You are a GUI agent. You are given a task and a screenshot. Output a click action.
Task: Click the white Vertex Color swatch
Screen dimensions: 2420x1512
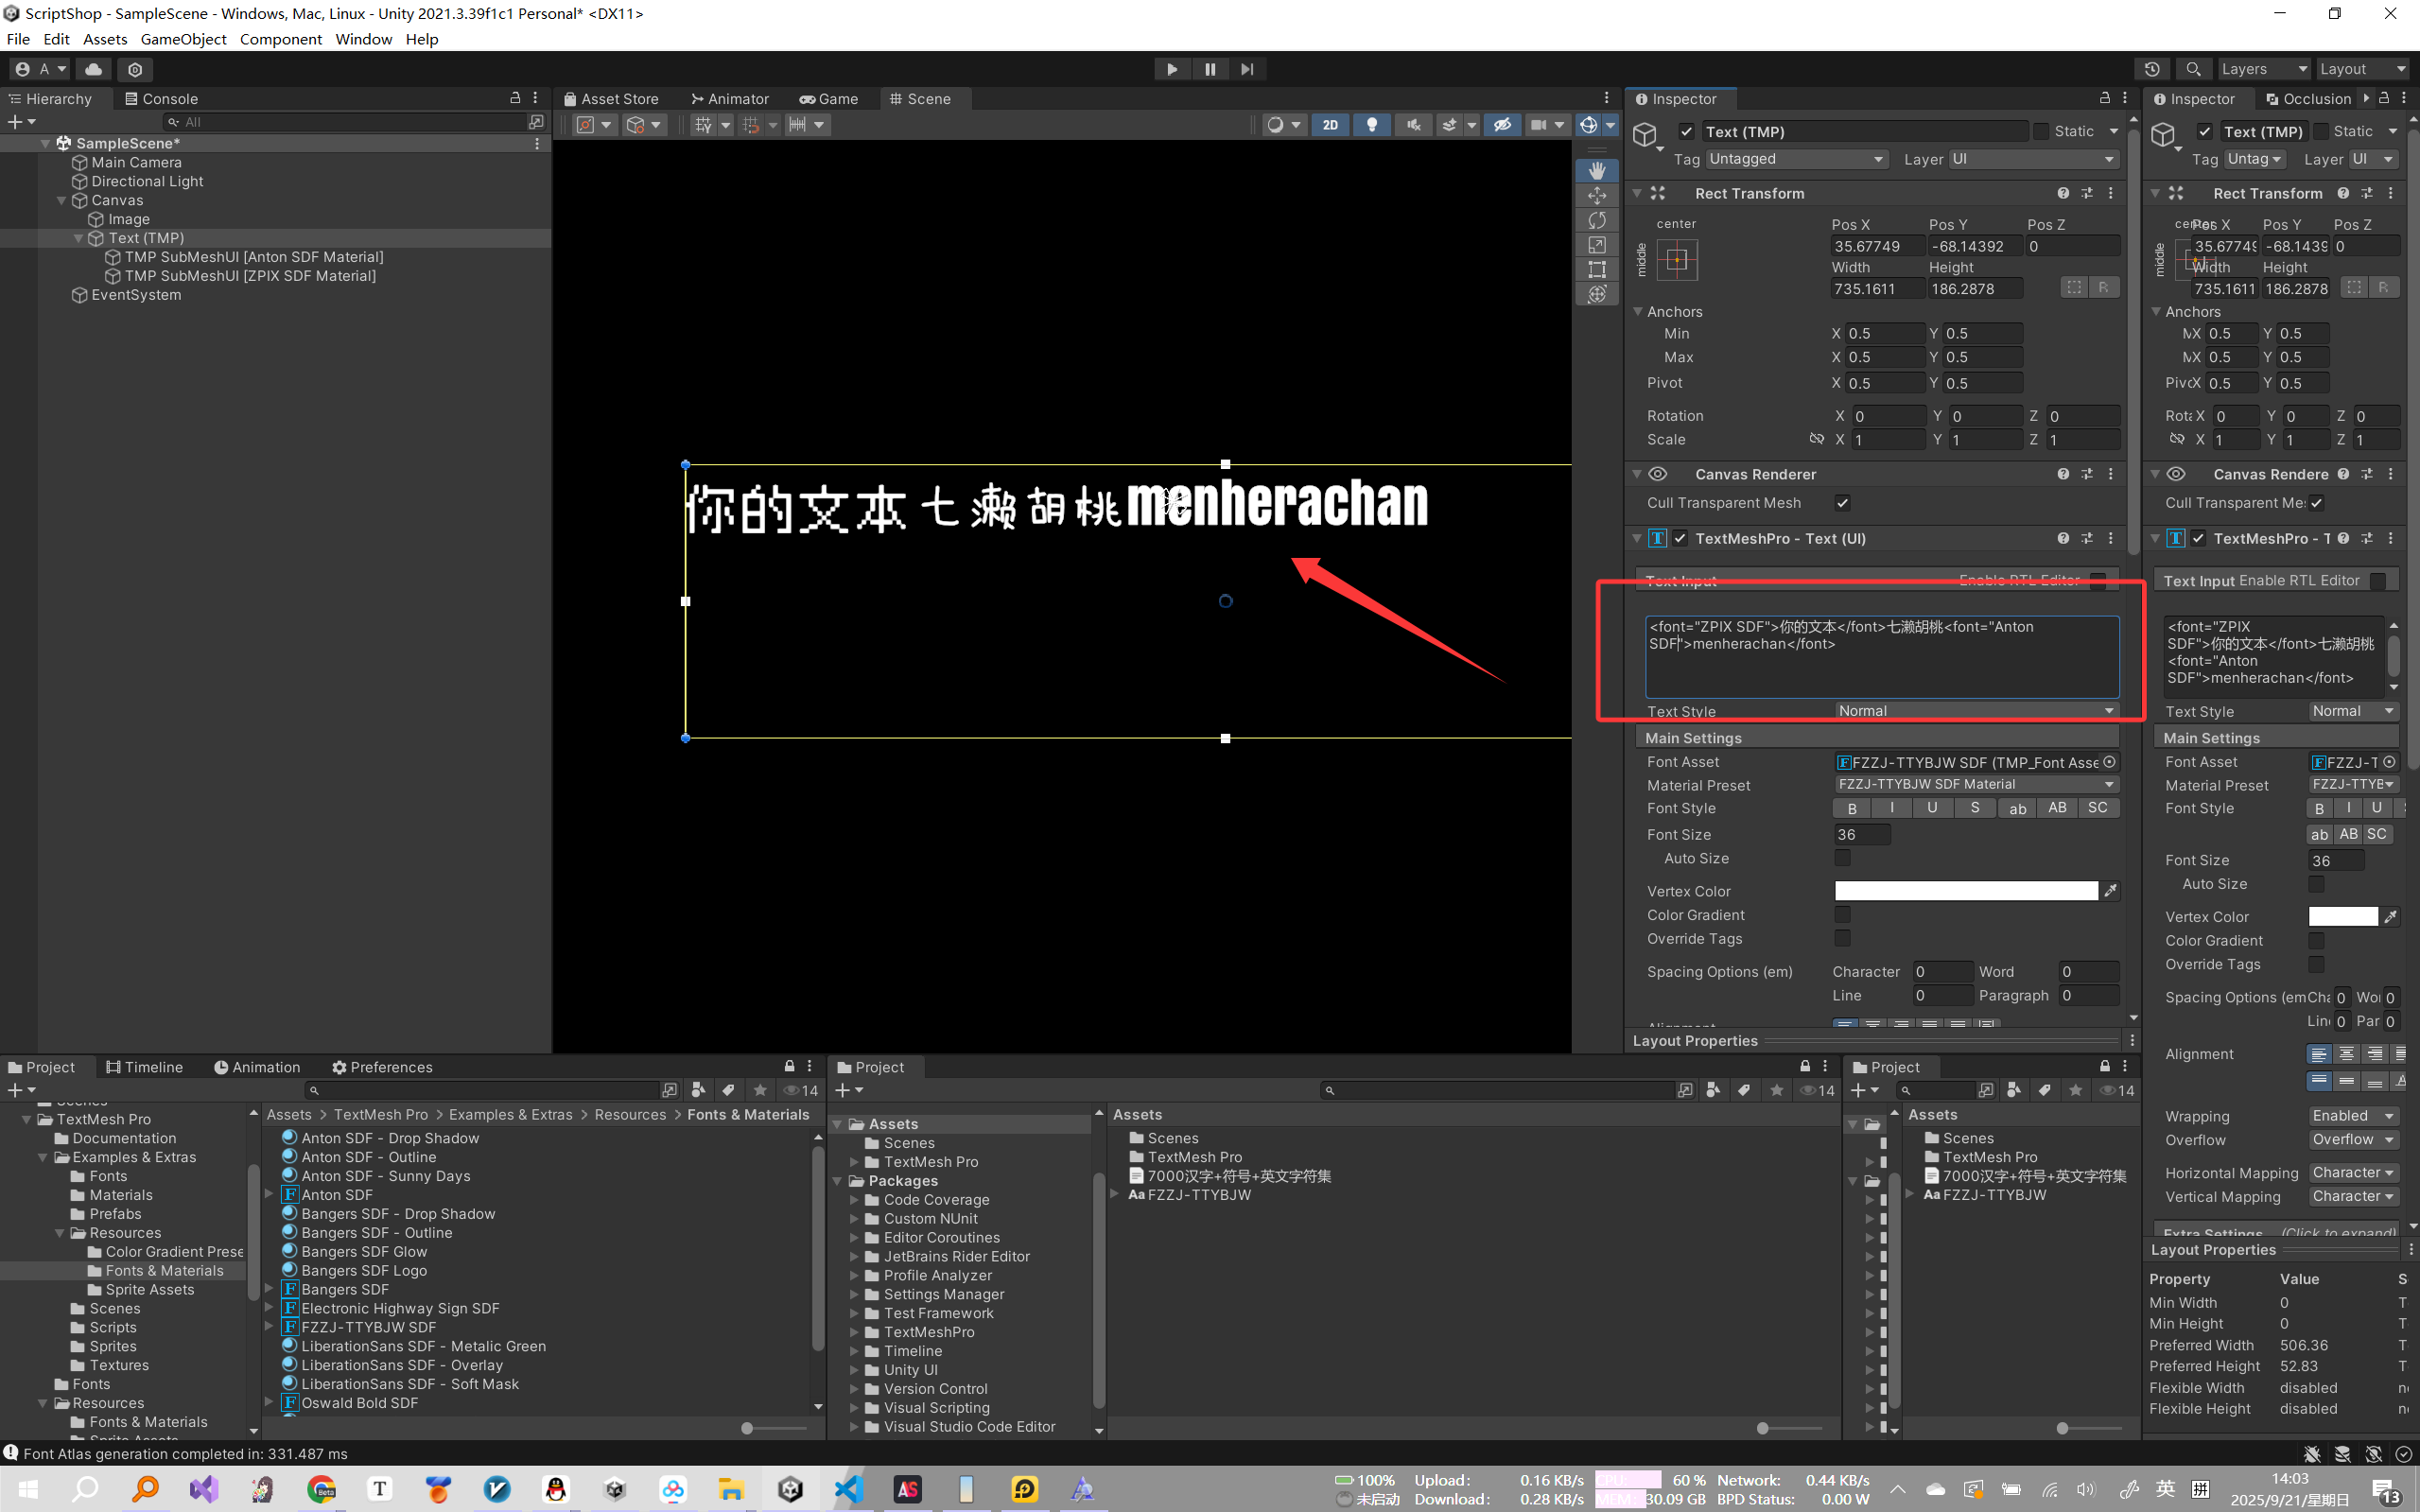(x=1965, y=891)
